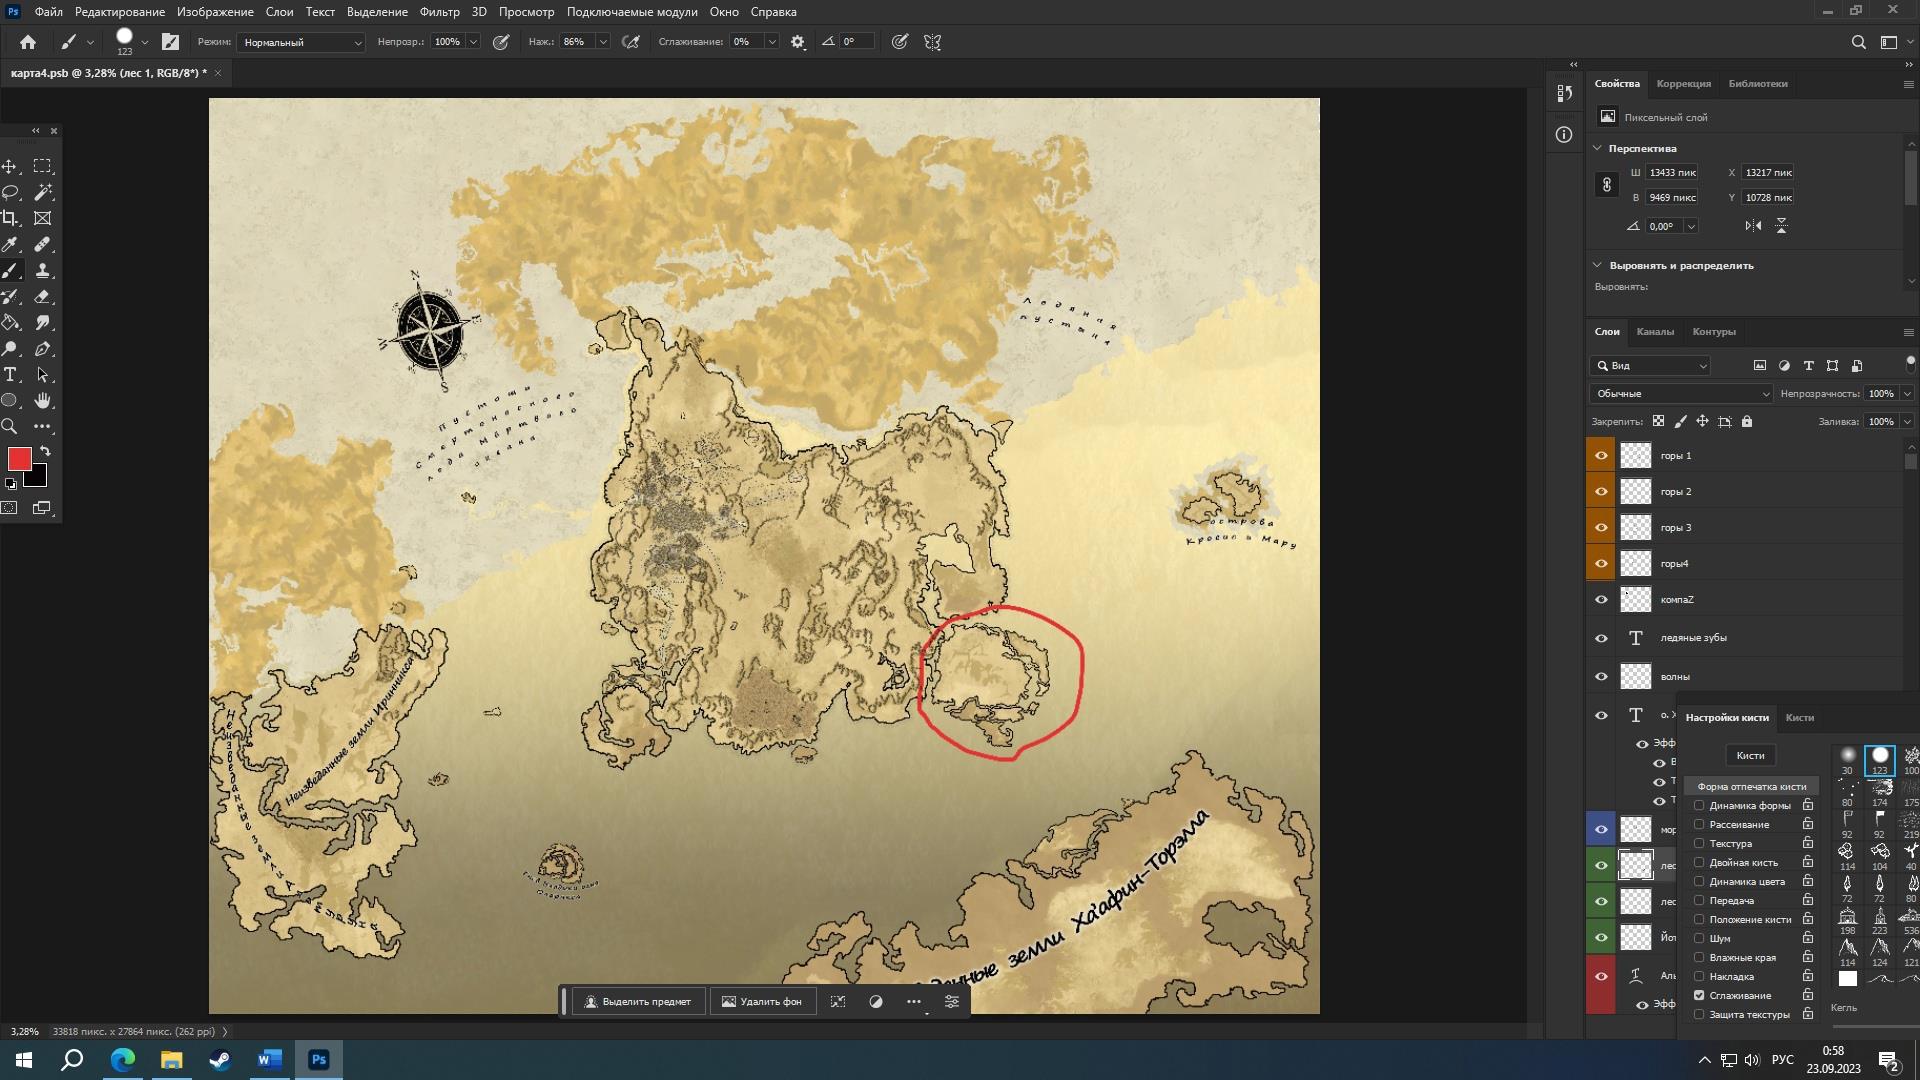This screenshot has width=1920, height=1080.
Task: Select the Eraser tool
Action: [42, 297]
